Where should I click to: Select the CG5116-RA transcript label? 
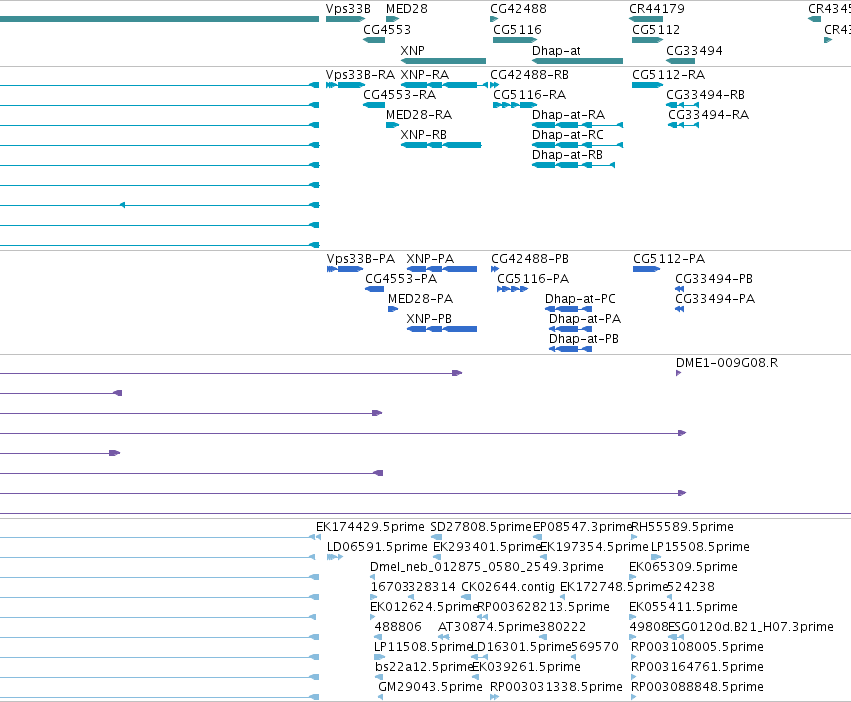pyautogui.click(x=529, y=94)
